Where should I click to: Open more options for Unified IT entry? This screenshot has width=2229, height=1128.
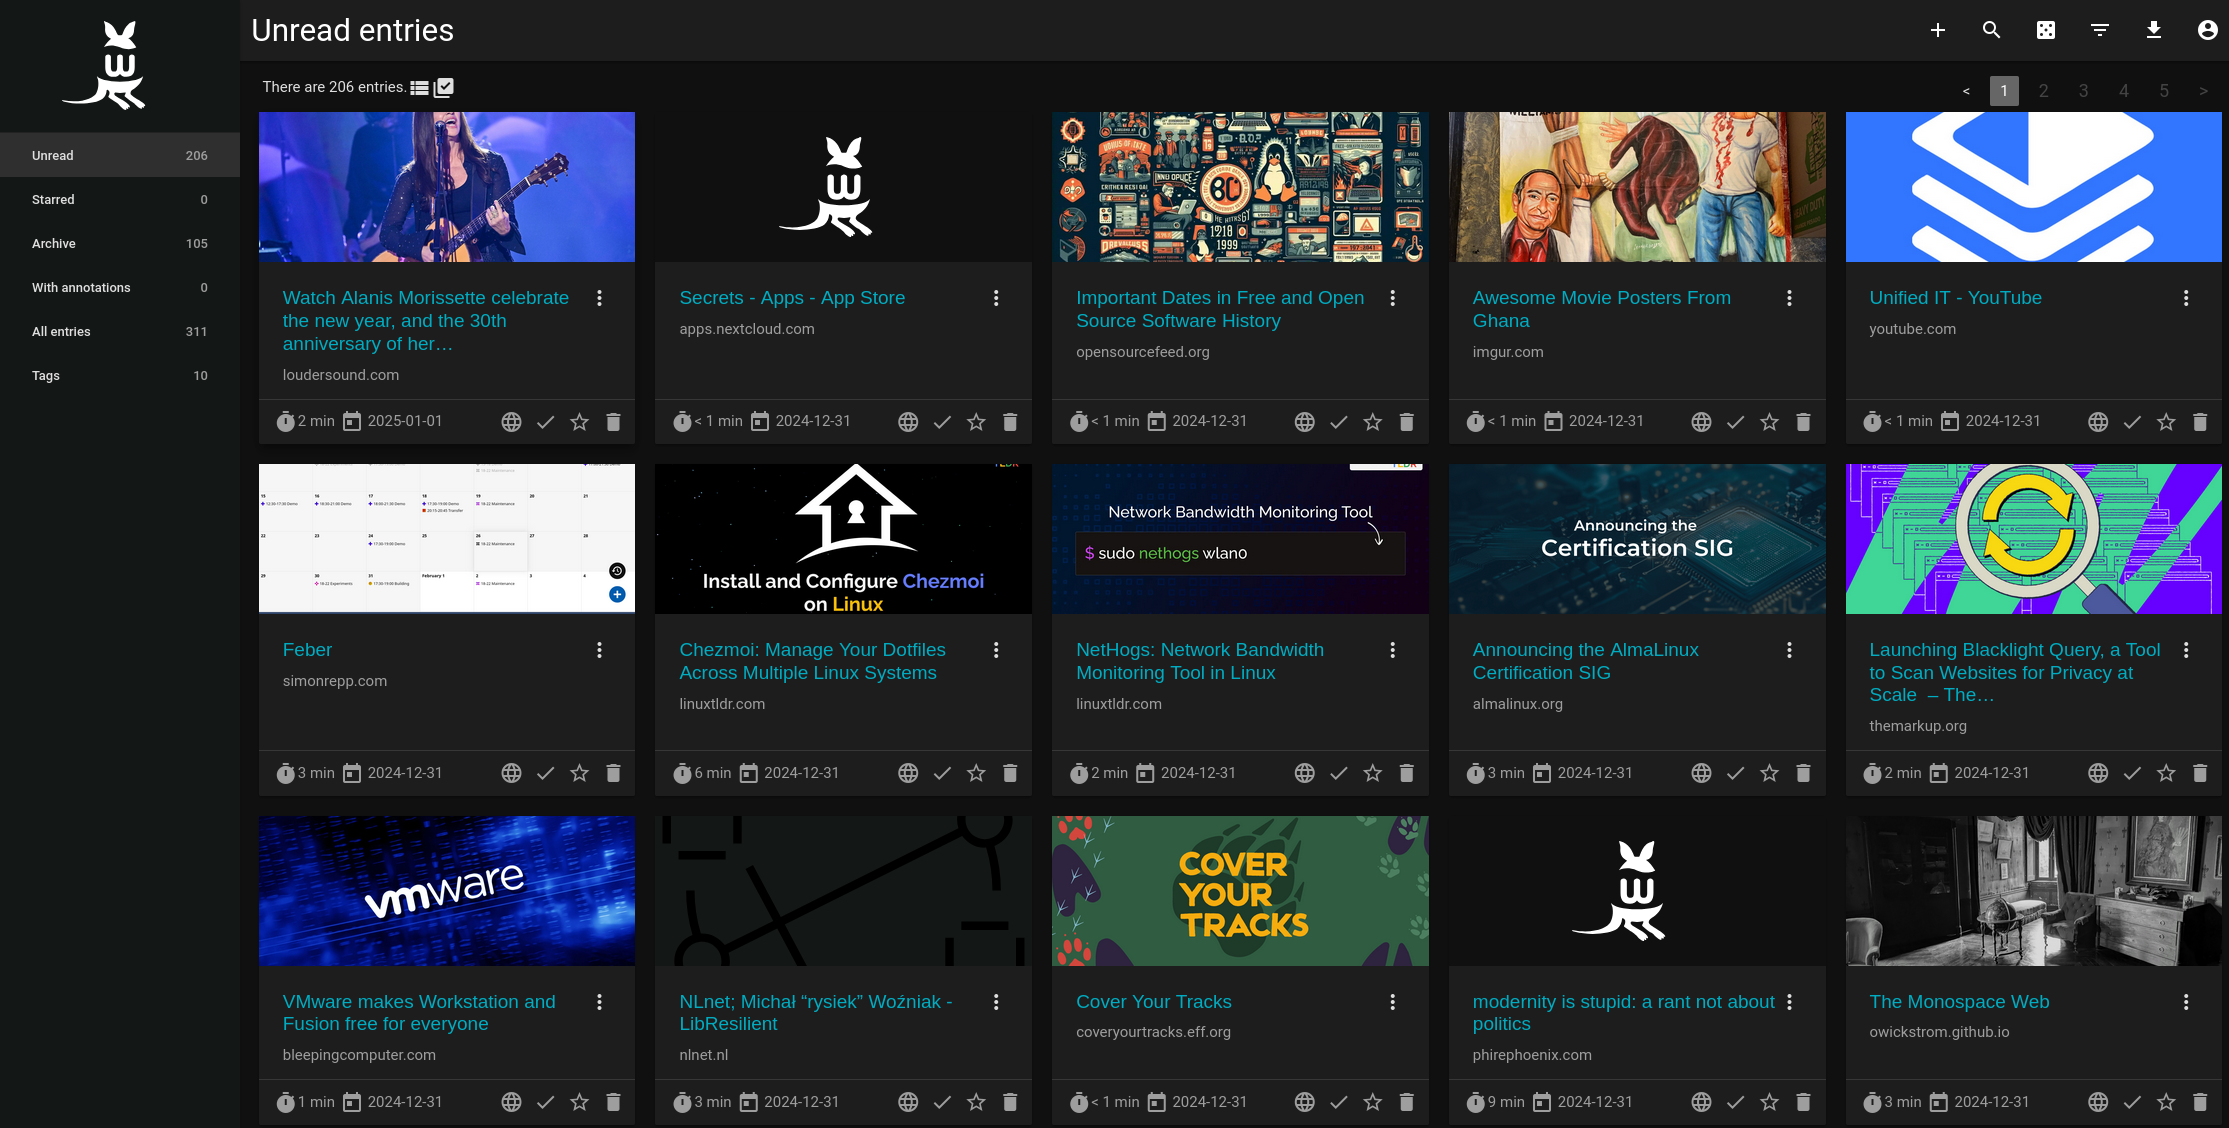point(2186,298)
